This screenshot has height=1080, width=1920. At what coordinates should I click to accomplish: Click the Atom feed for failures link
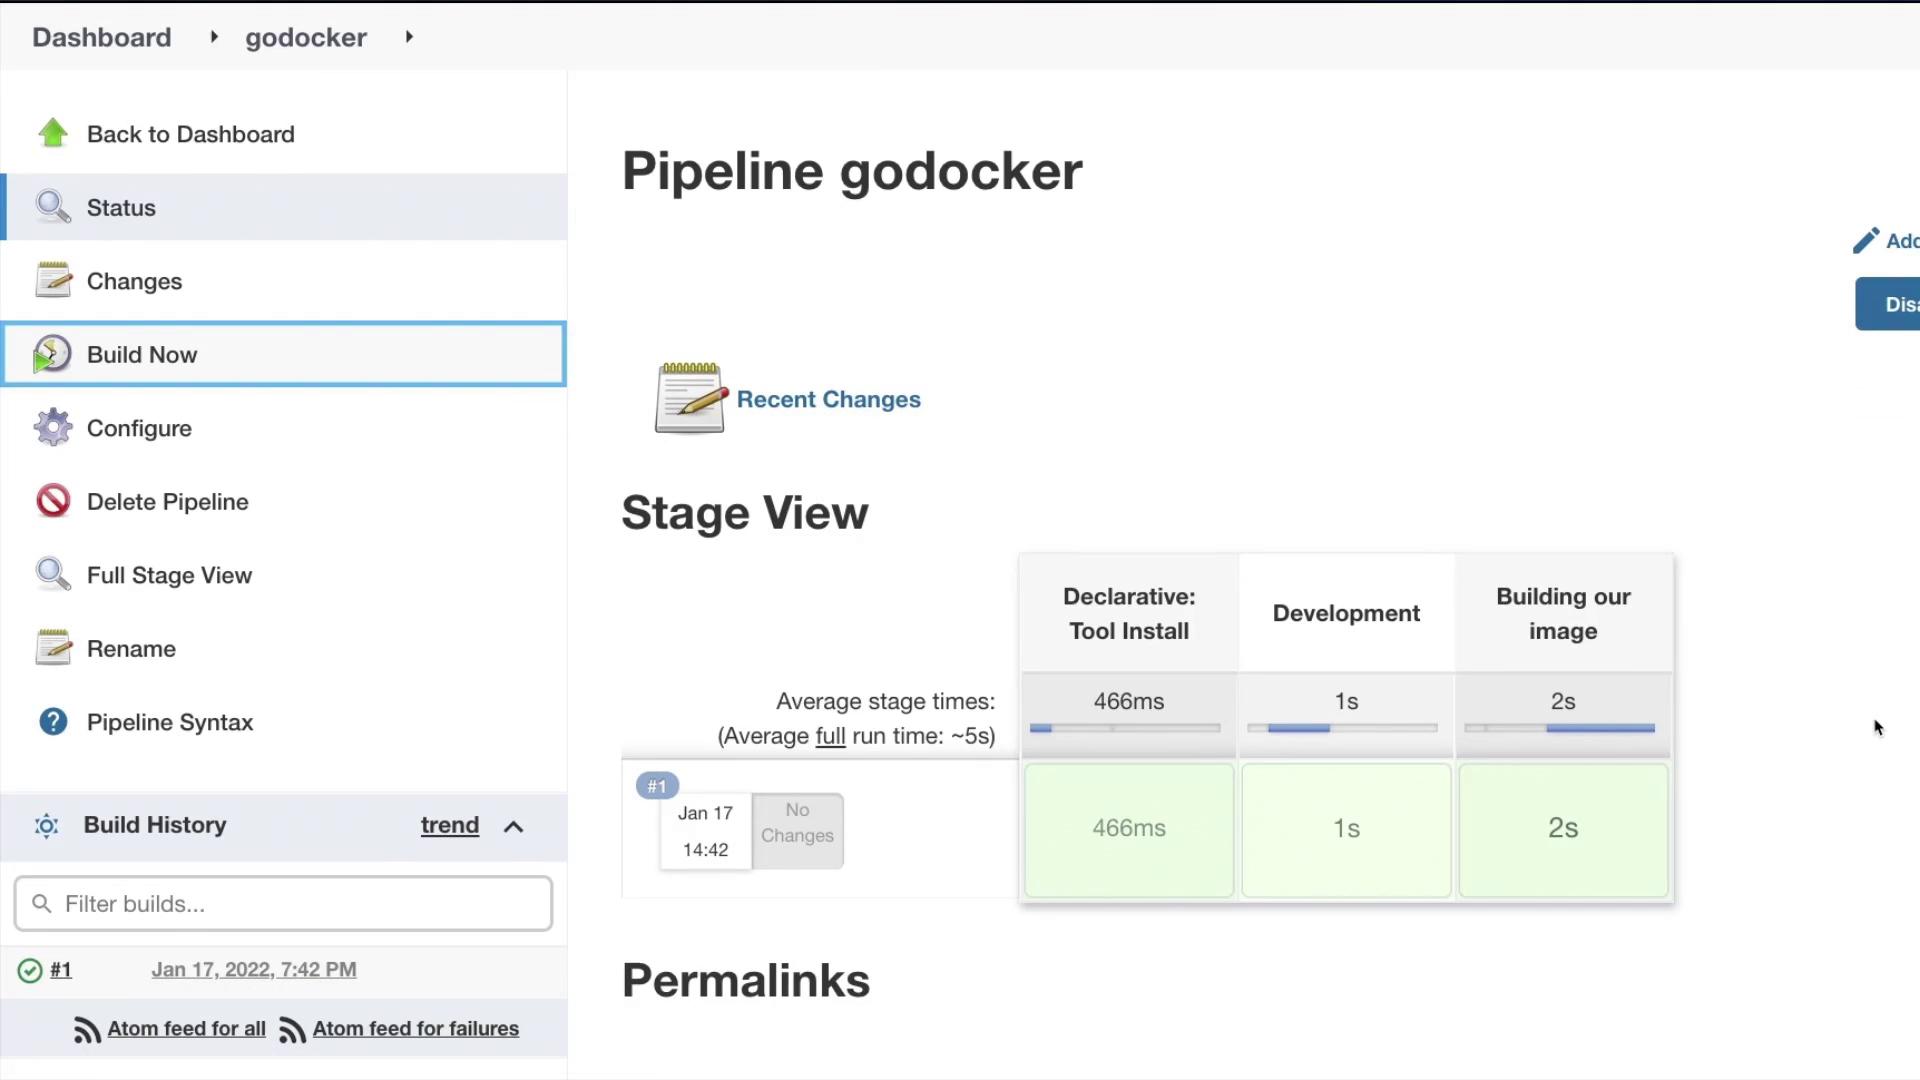pyautogui.click(x=415, y=1028)
